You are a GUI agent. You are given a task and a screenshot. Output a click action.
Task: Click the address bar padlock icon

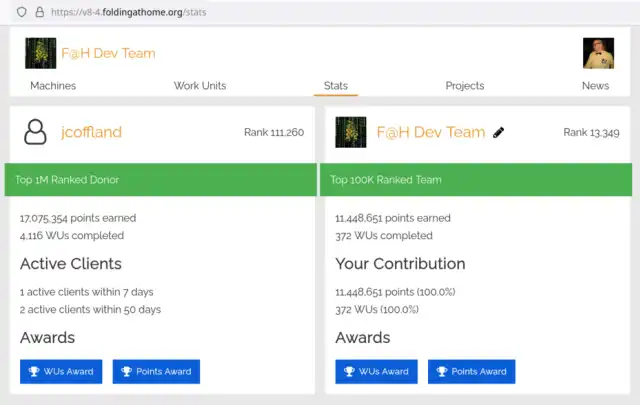click(x=39, y=11)
